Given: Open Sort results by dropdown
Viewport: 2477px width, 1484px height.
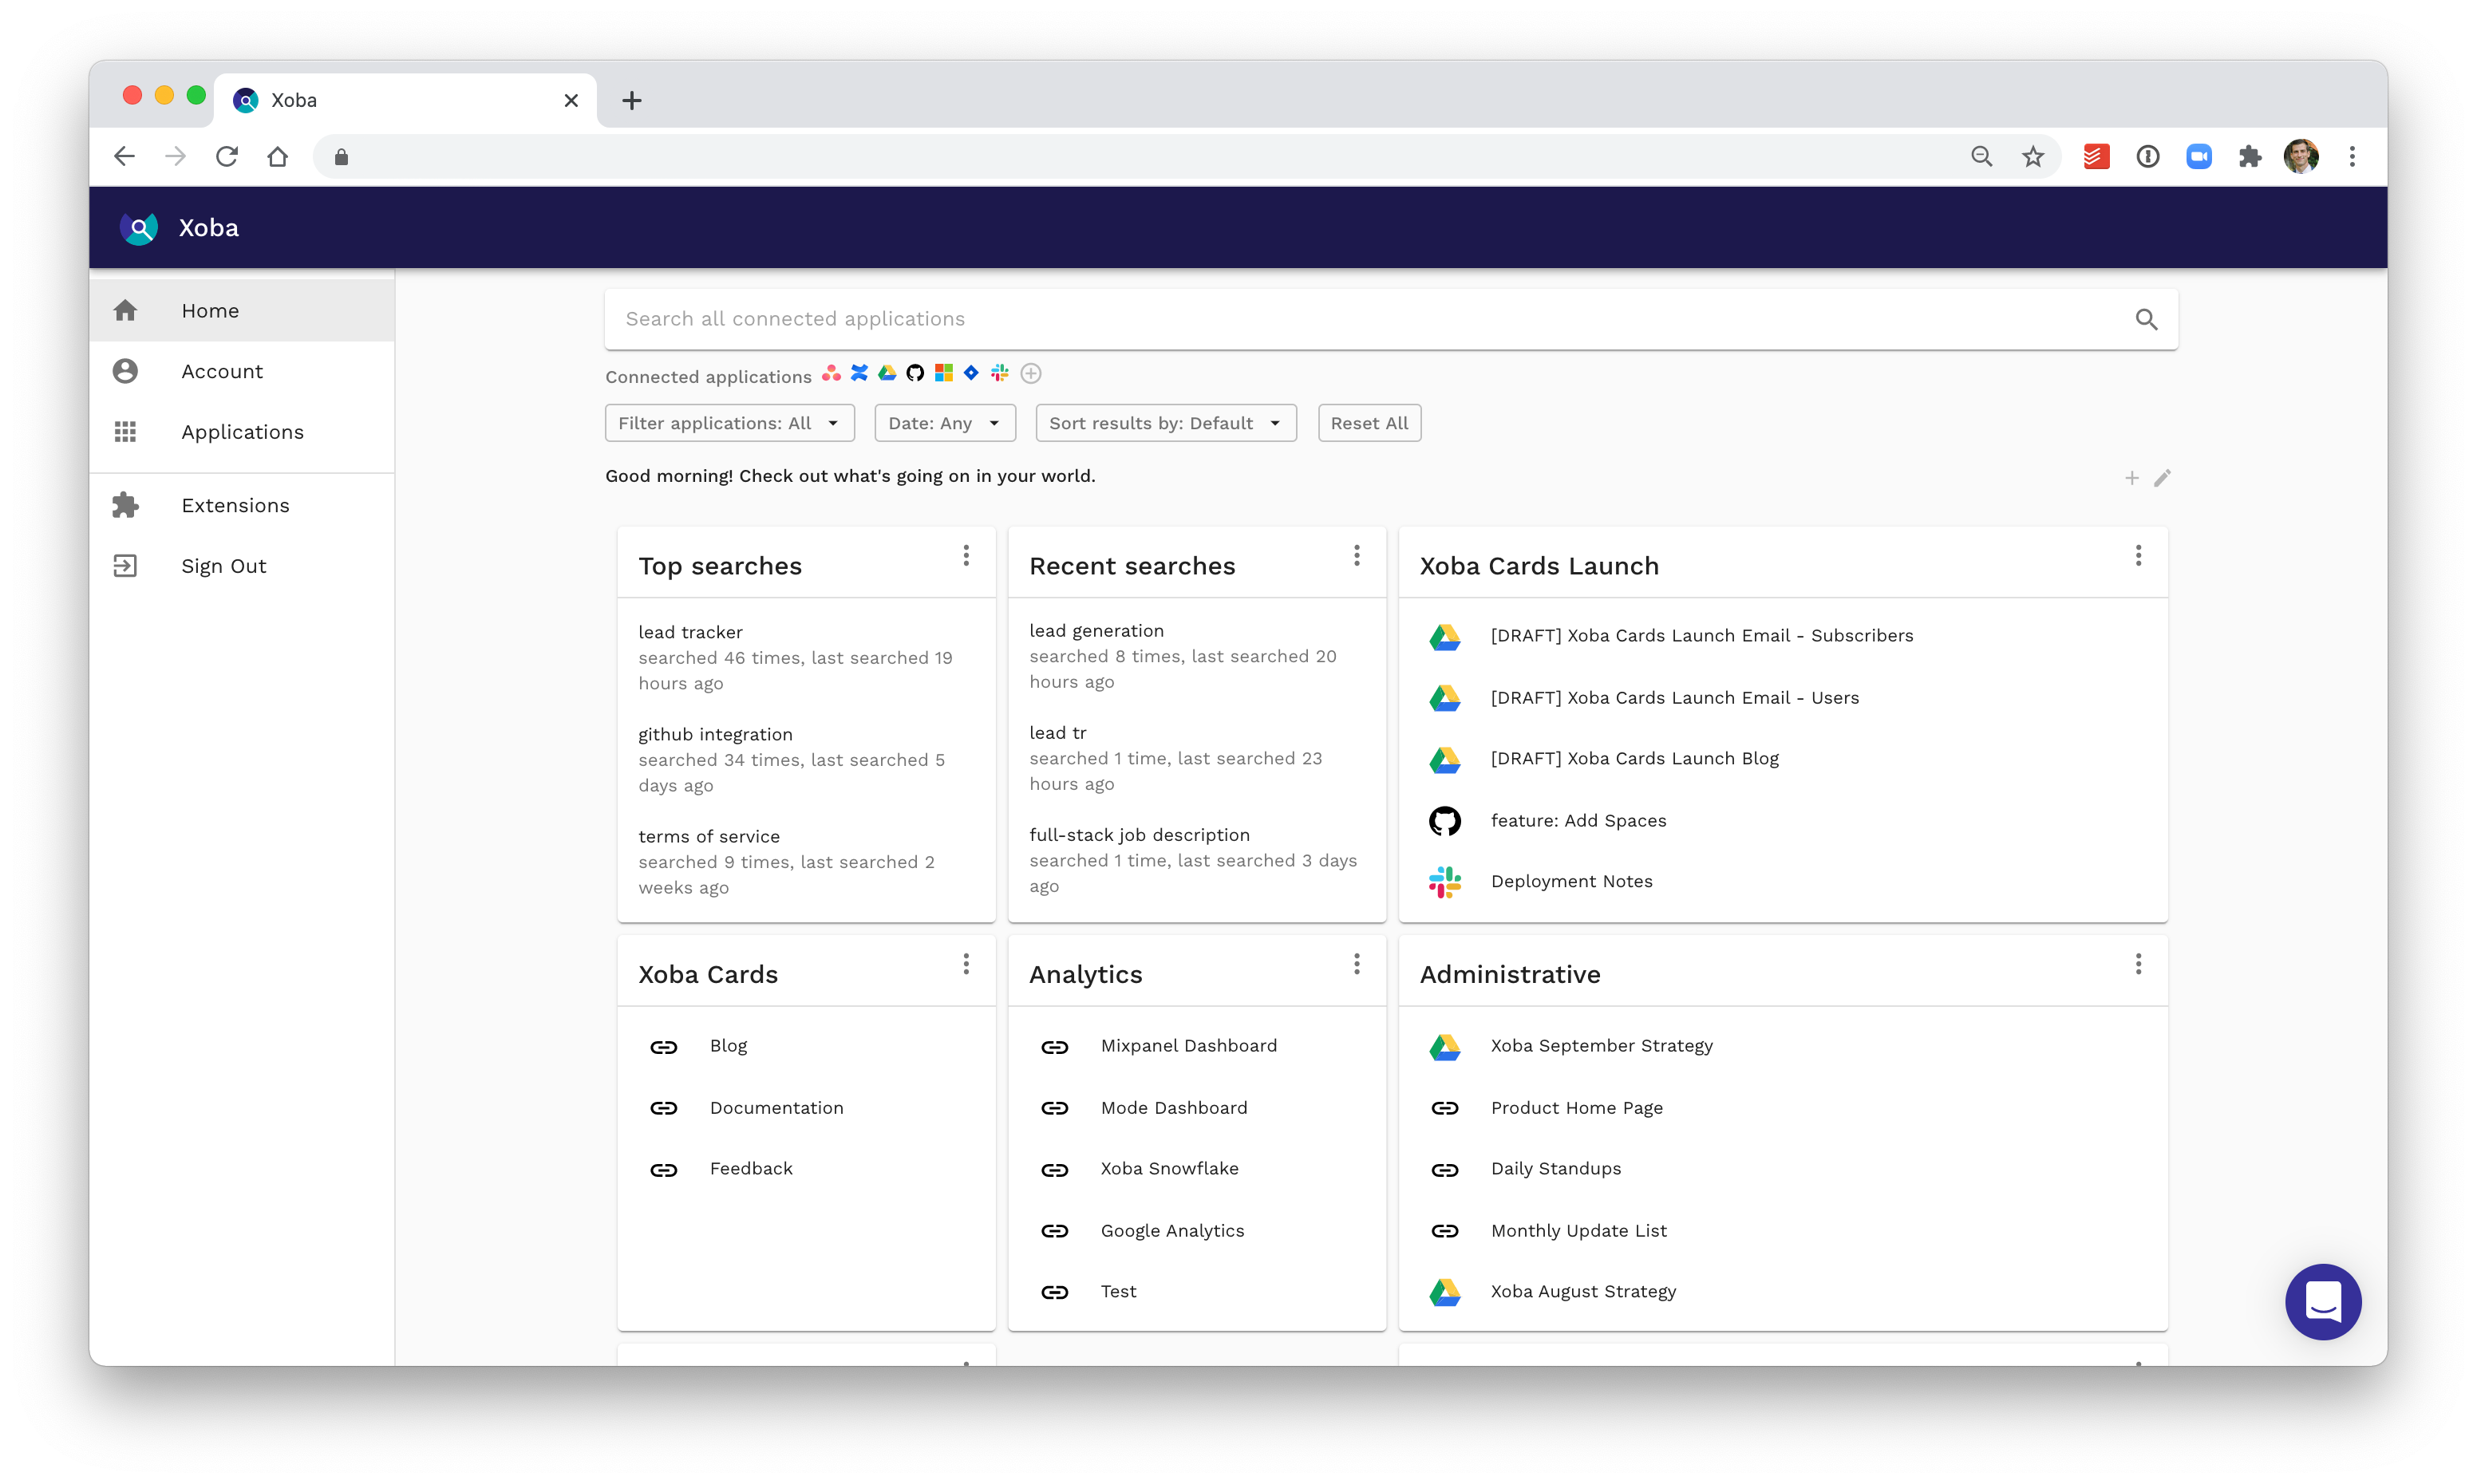Looking at the screenshot, I should (x=1165, y=423).
